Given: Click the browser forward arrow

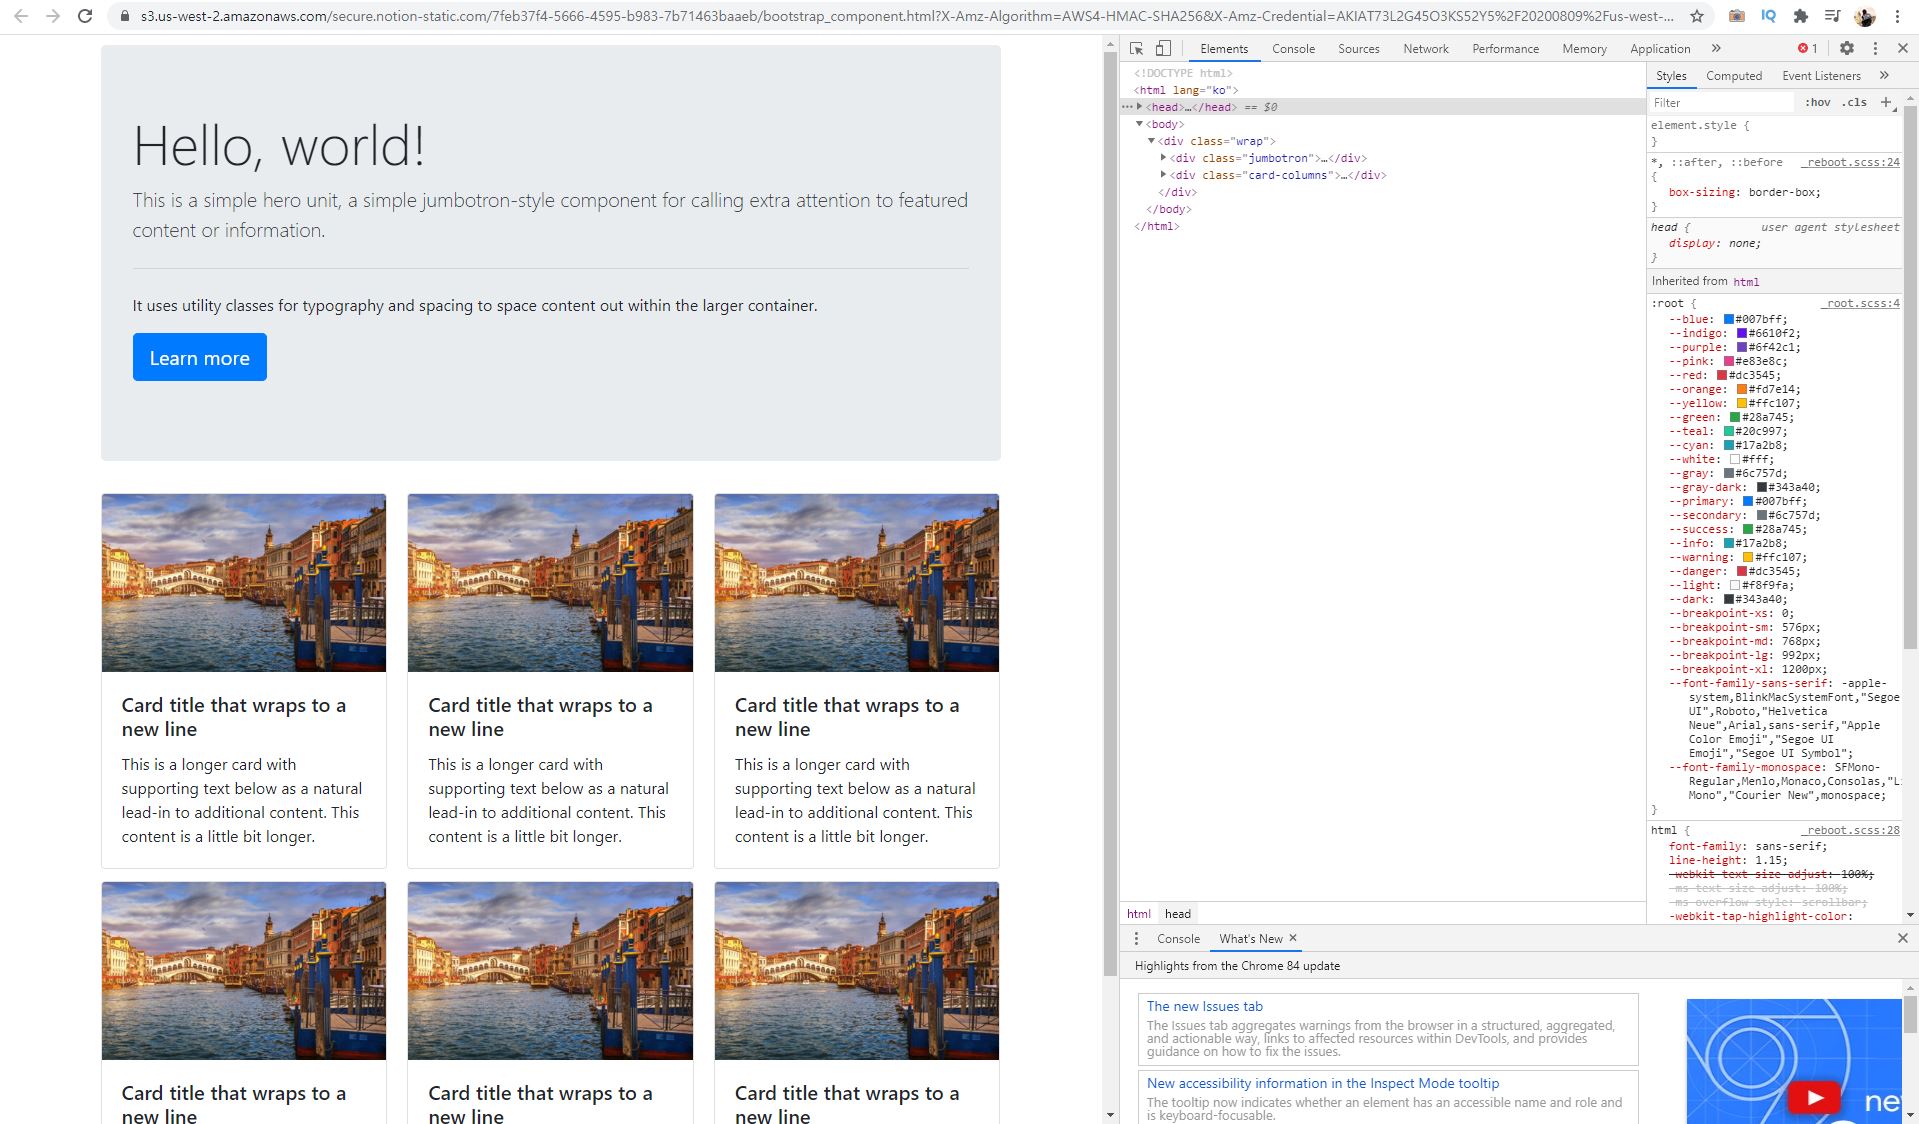Looking at the screenshot, I should 53,16.
